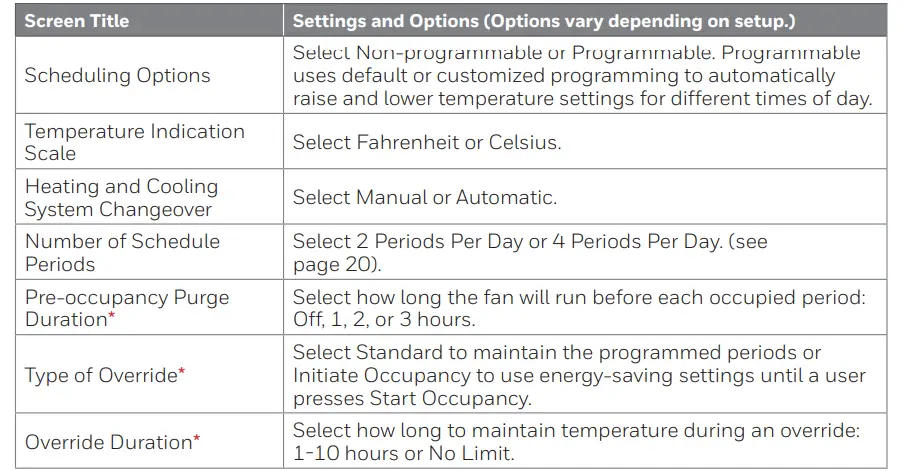Click the "Screen Title" column header
The height and width of the screenshot is (471, 905).
76,21
